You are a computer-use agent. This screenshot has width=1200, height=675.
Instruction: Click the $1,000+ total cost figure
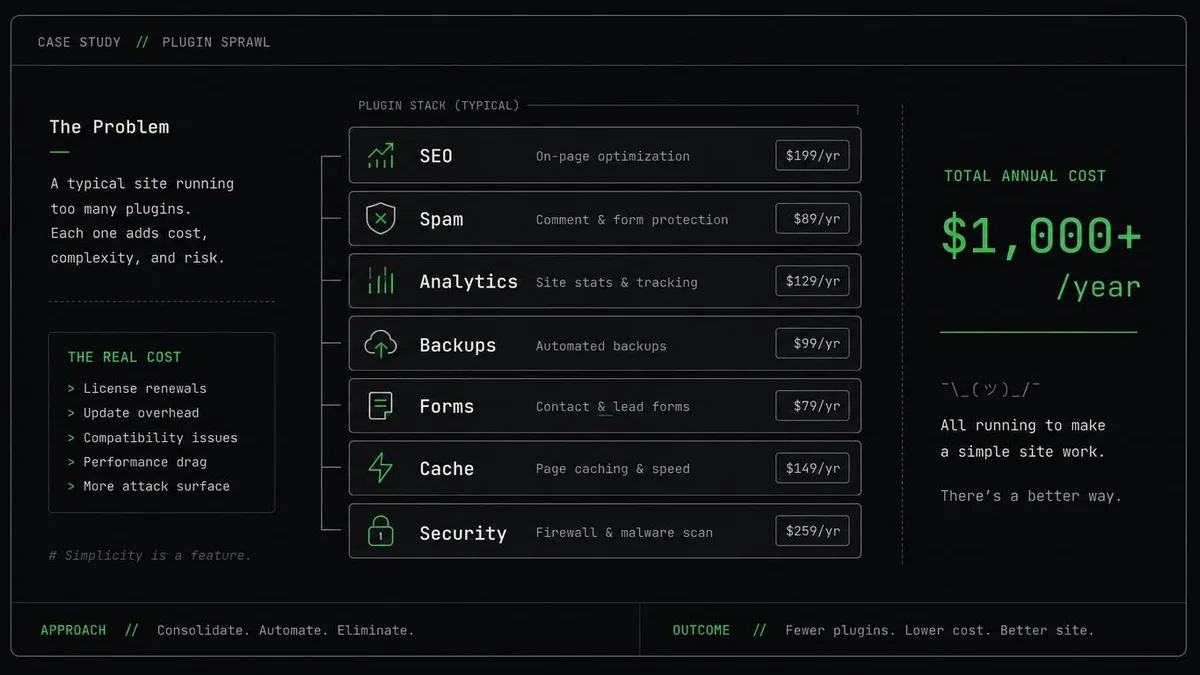coord(1041,236)
